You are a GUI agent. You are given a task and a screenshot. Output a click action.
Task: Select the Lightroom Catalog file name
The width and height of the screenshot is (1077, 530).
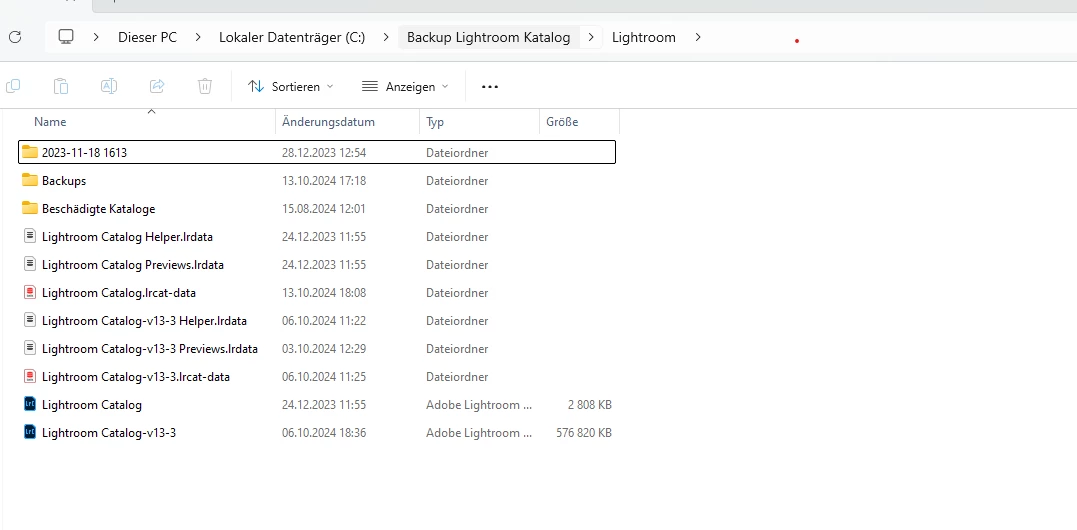point(92,405)
